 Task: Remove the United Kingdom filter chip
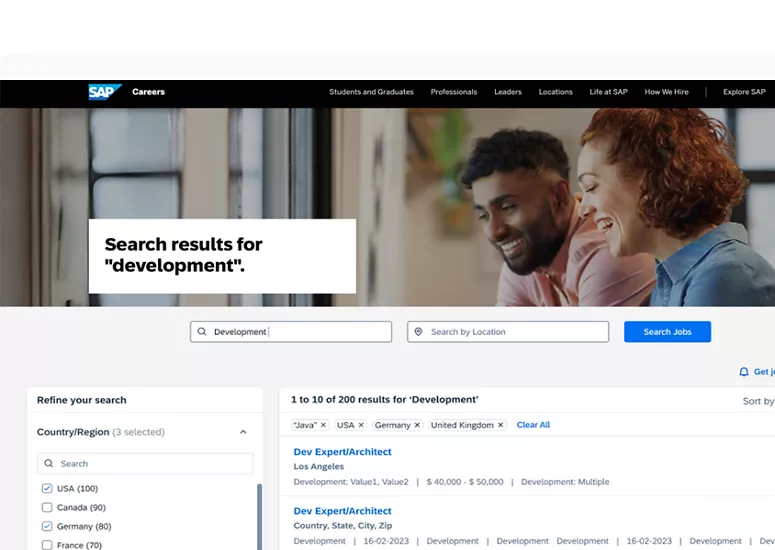501,425
